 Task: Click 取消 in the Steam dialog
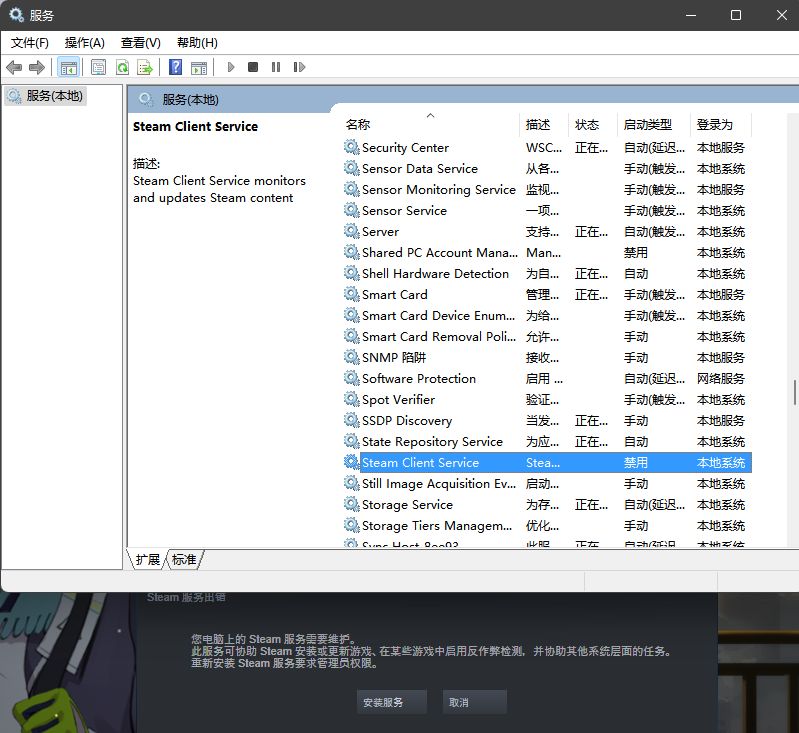point(474,702)
